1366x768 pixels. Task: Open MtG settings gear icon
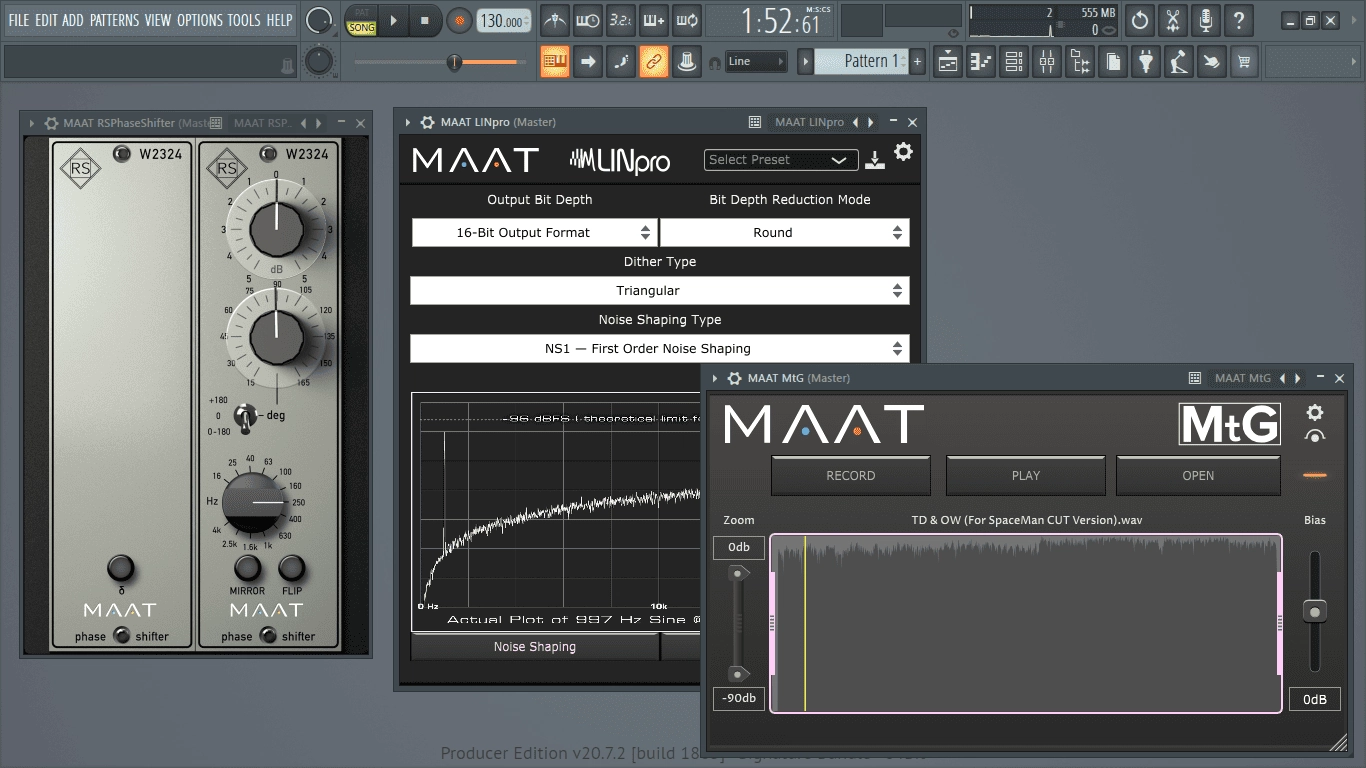1315,412
